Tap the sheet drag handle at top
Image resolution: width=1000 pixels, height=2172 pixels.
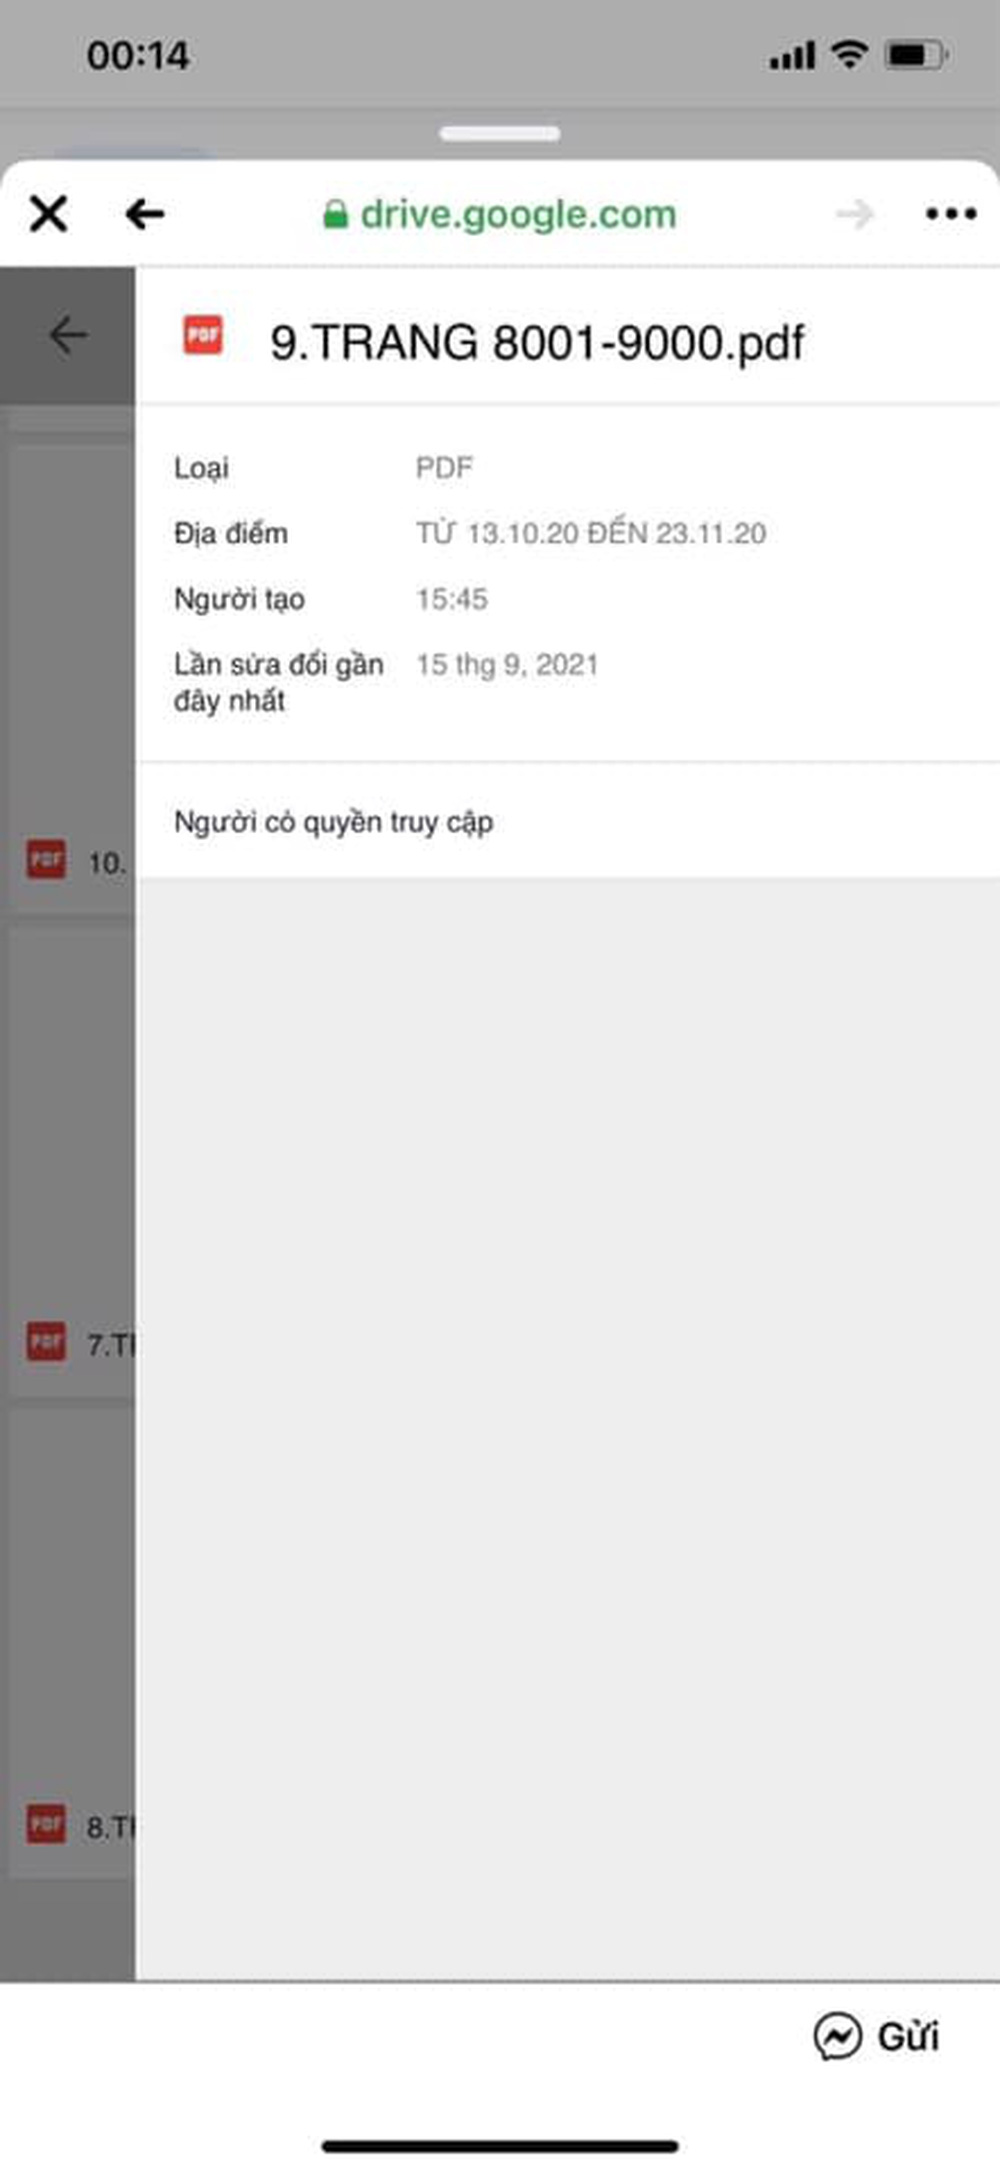coord(500,134)
